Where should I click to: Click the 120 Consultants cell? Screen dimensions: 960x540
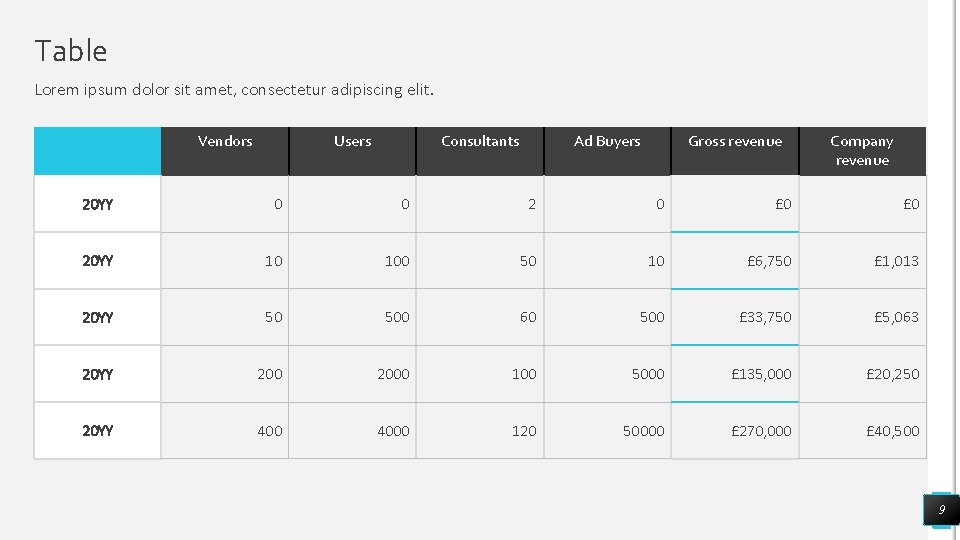pyautogui.click(x=524, y=431)
